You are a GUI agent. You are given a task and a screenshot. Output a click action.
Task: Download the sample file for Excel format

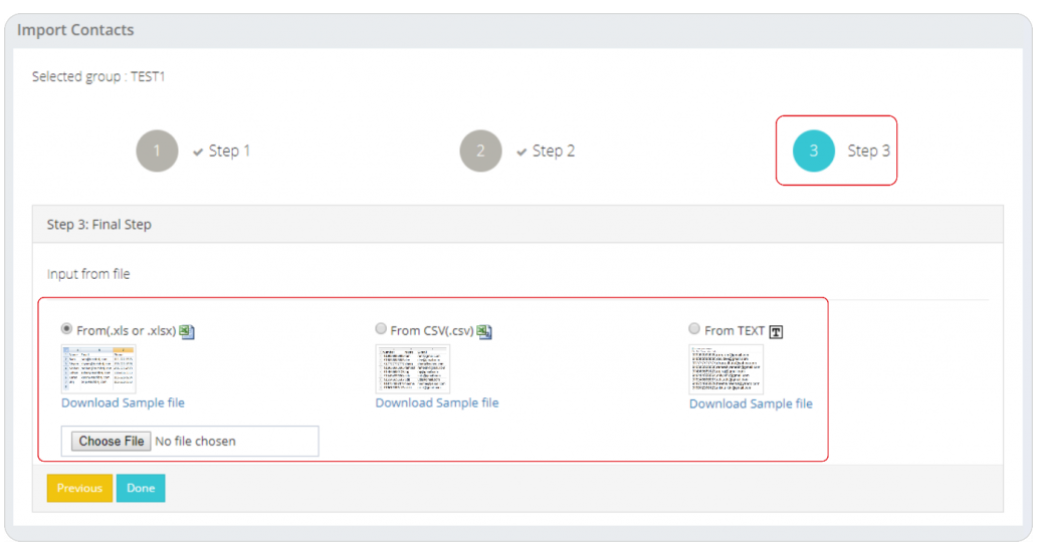click(x=123, y=403)
